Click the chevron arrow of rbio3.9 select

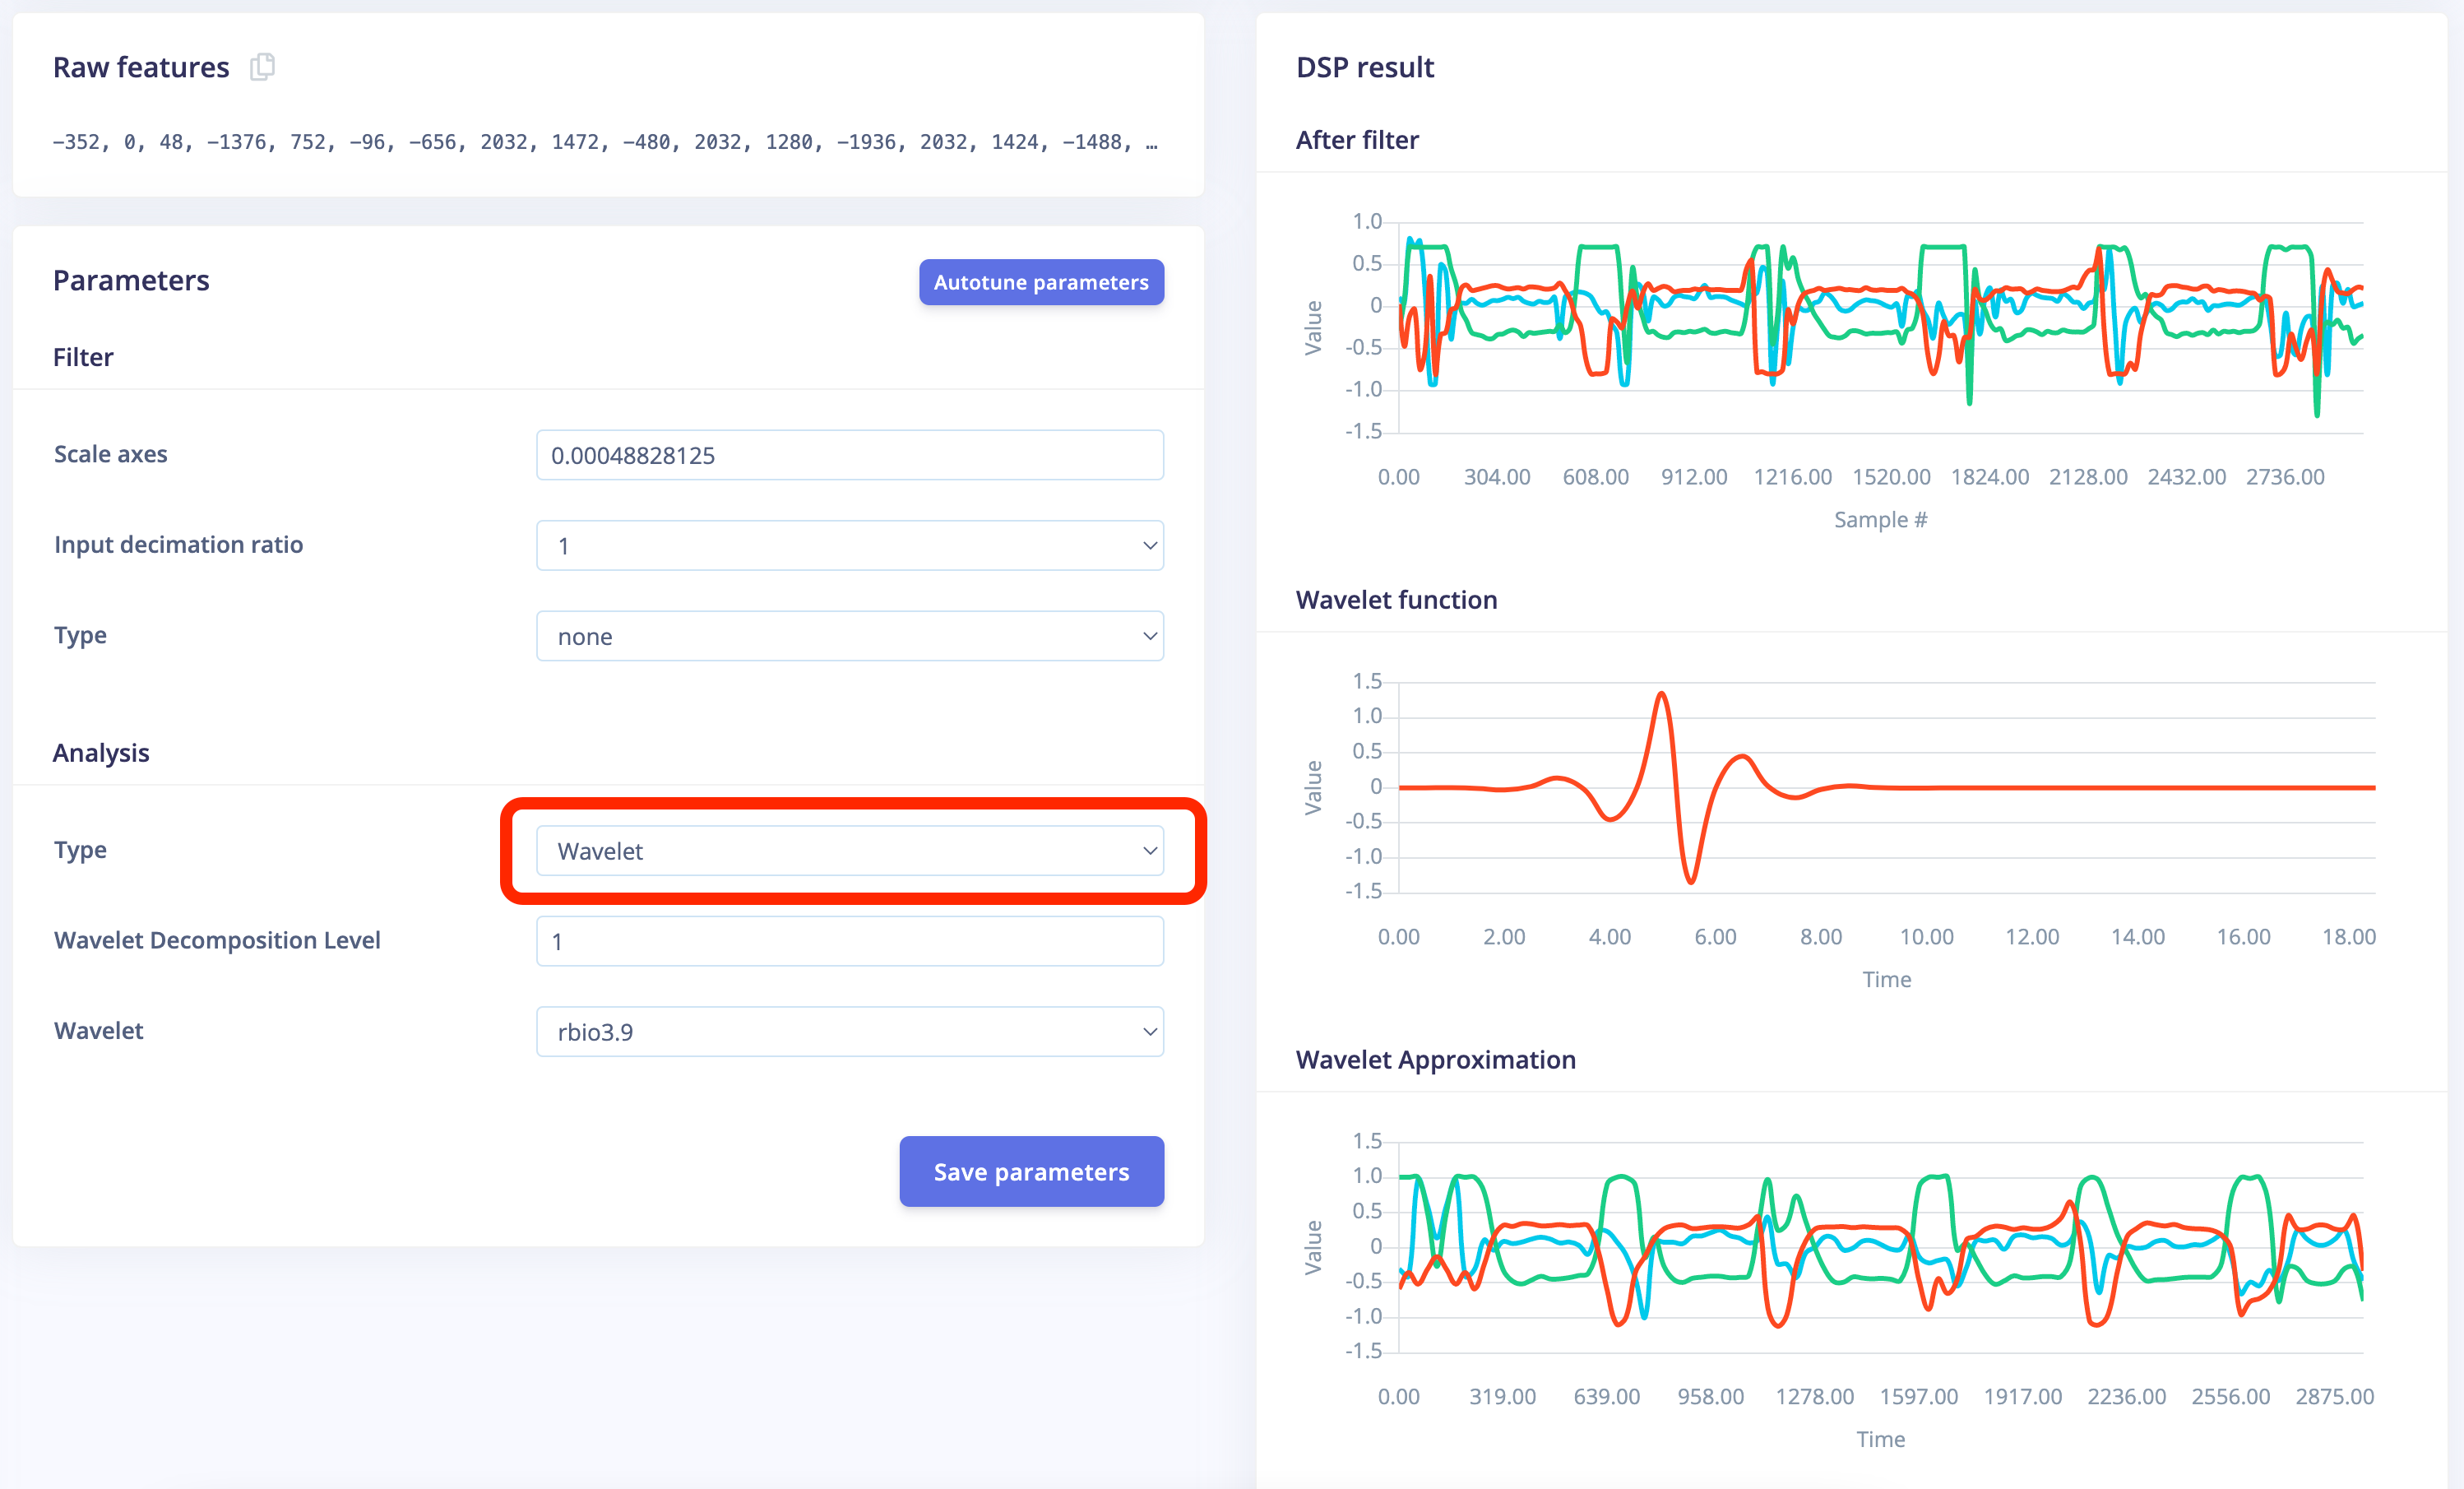(x=1149, y=1032)
